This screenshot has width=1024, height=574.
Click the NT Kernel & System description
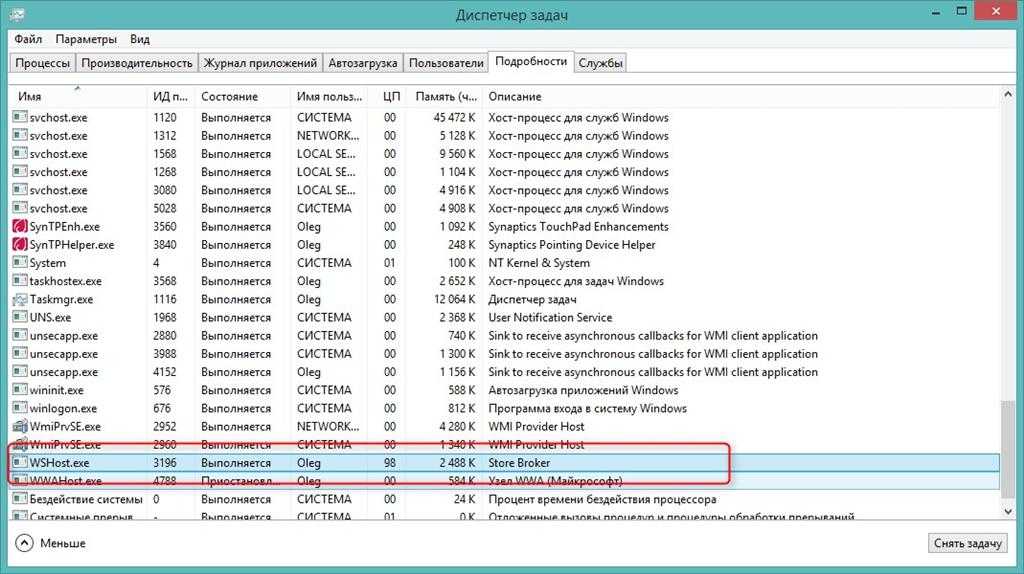click(539, 263)
